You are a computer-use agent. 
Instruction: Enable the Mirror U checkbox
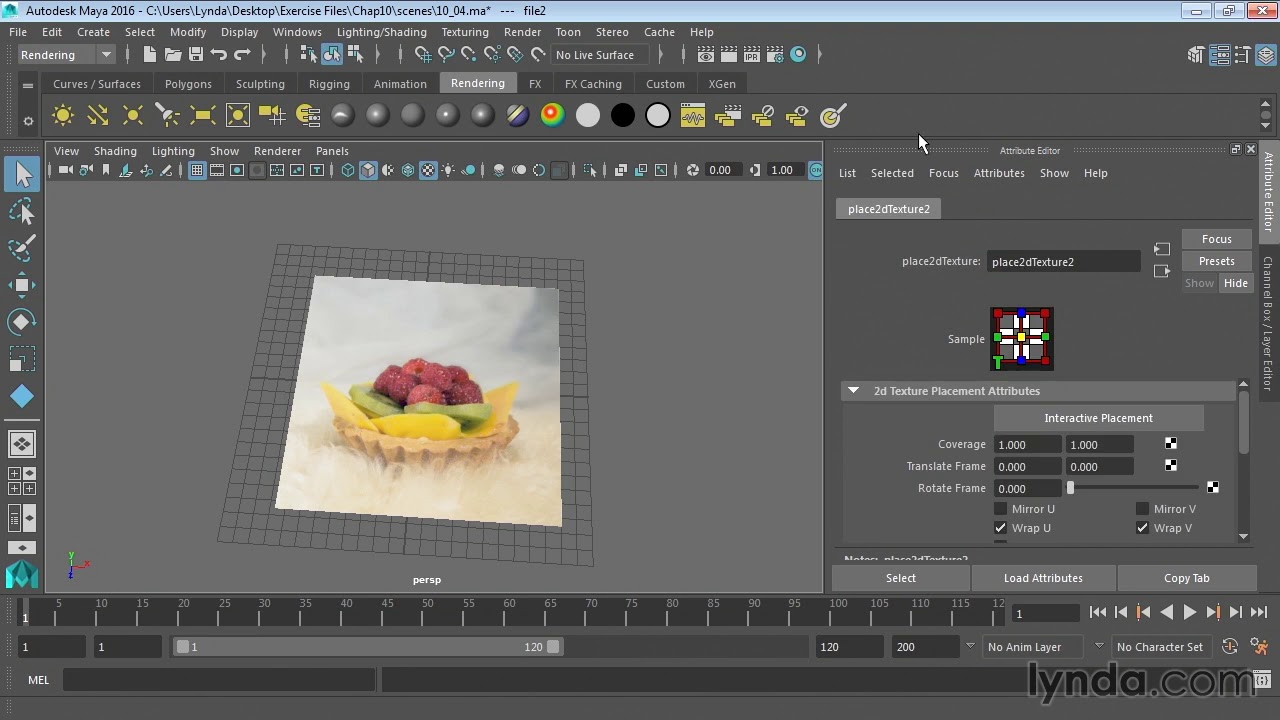pyautogui.click(x=1000, y=509)
